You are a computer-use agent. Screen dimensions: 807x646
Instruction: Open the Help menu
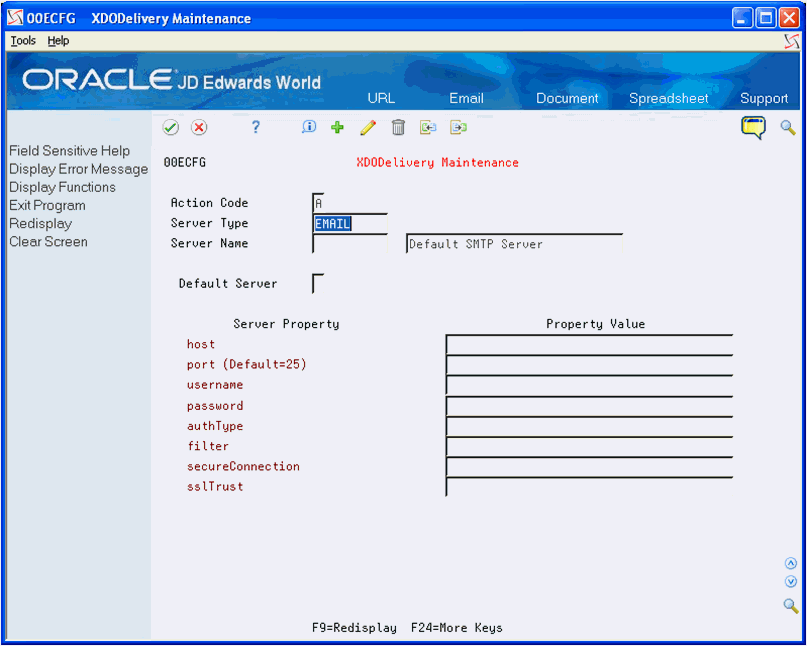58,41
